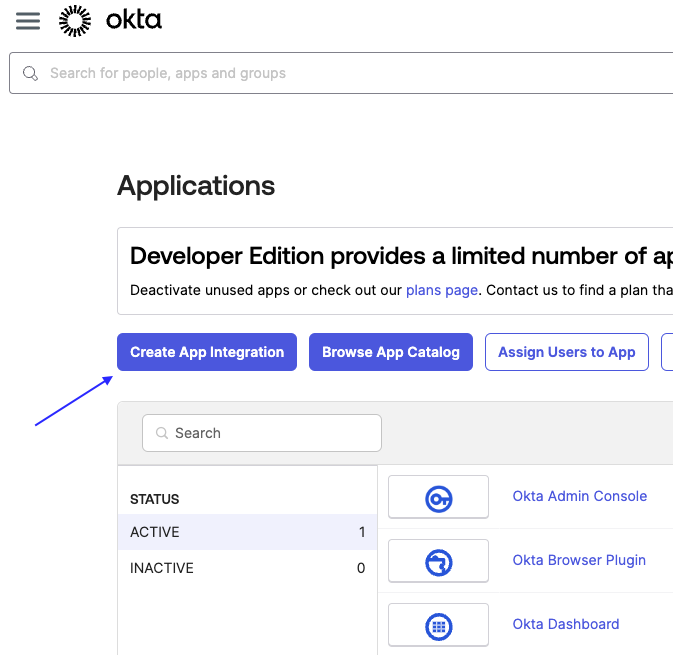Click the Okta Browser Plugin icon

[x=438, y=561]
